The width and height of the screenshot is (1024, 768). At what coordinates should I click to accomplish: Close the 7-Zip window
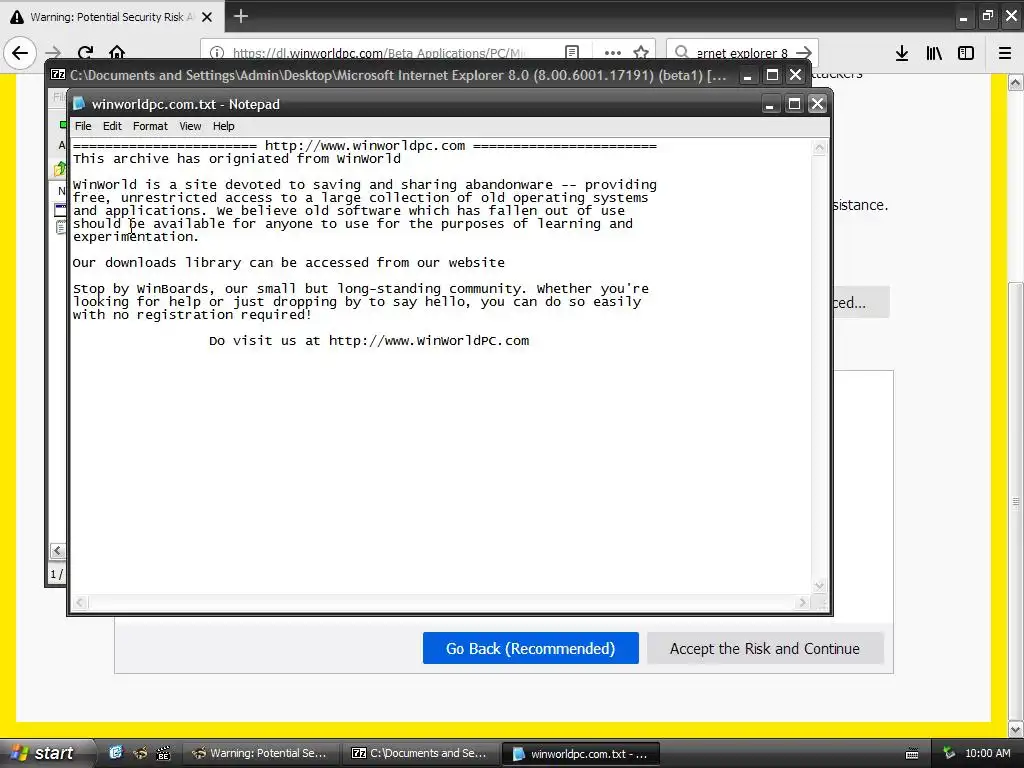point(795,75)
